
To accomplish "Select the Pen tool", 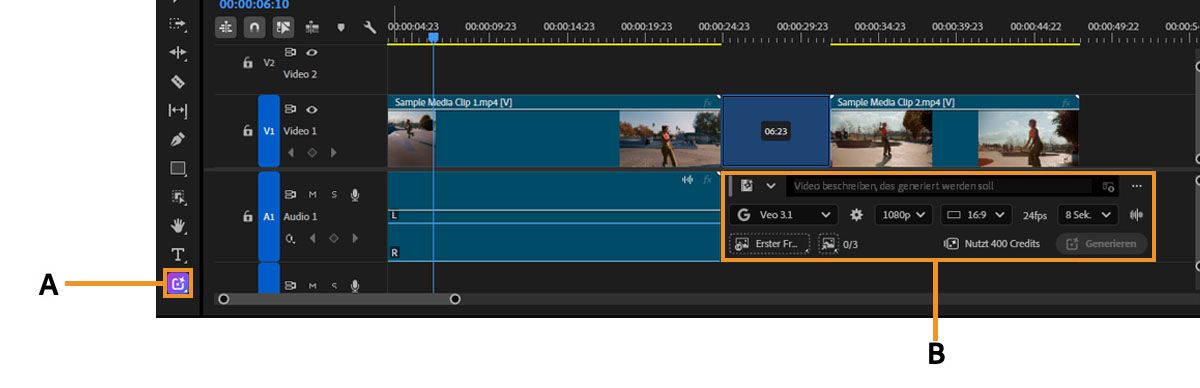I will pos(178,139).
